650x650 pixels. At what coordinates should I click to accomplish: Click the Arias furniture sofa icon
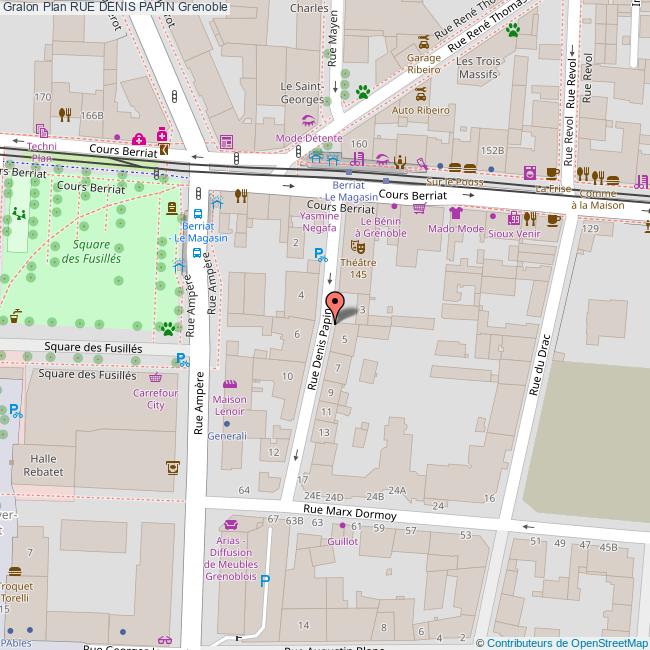[232, 524]
